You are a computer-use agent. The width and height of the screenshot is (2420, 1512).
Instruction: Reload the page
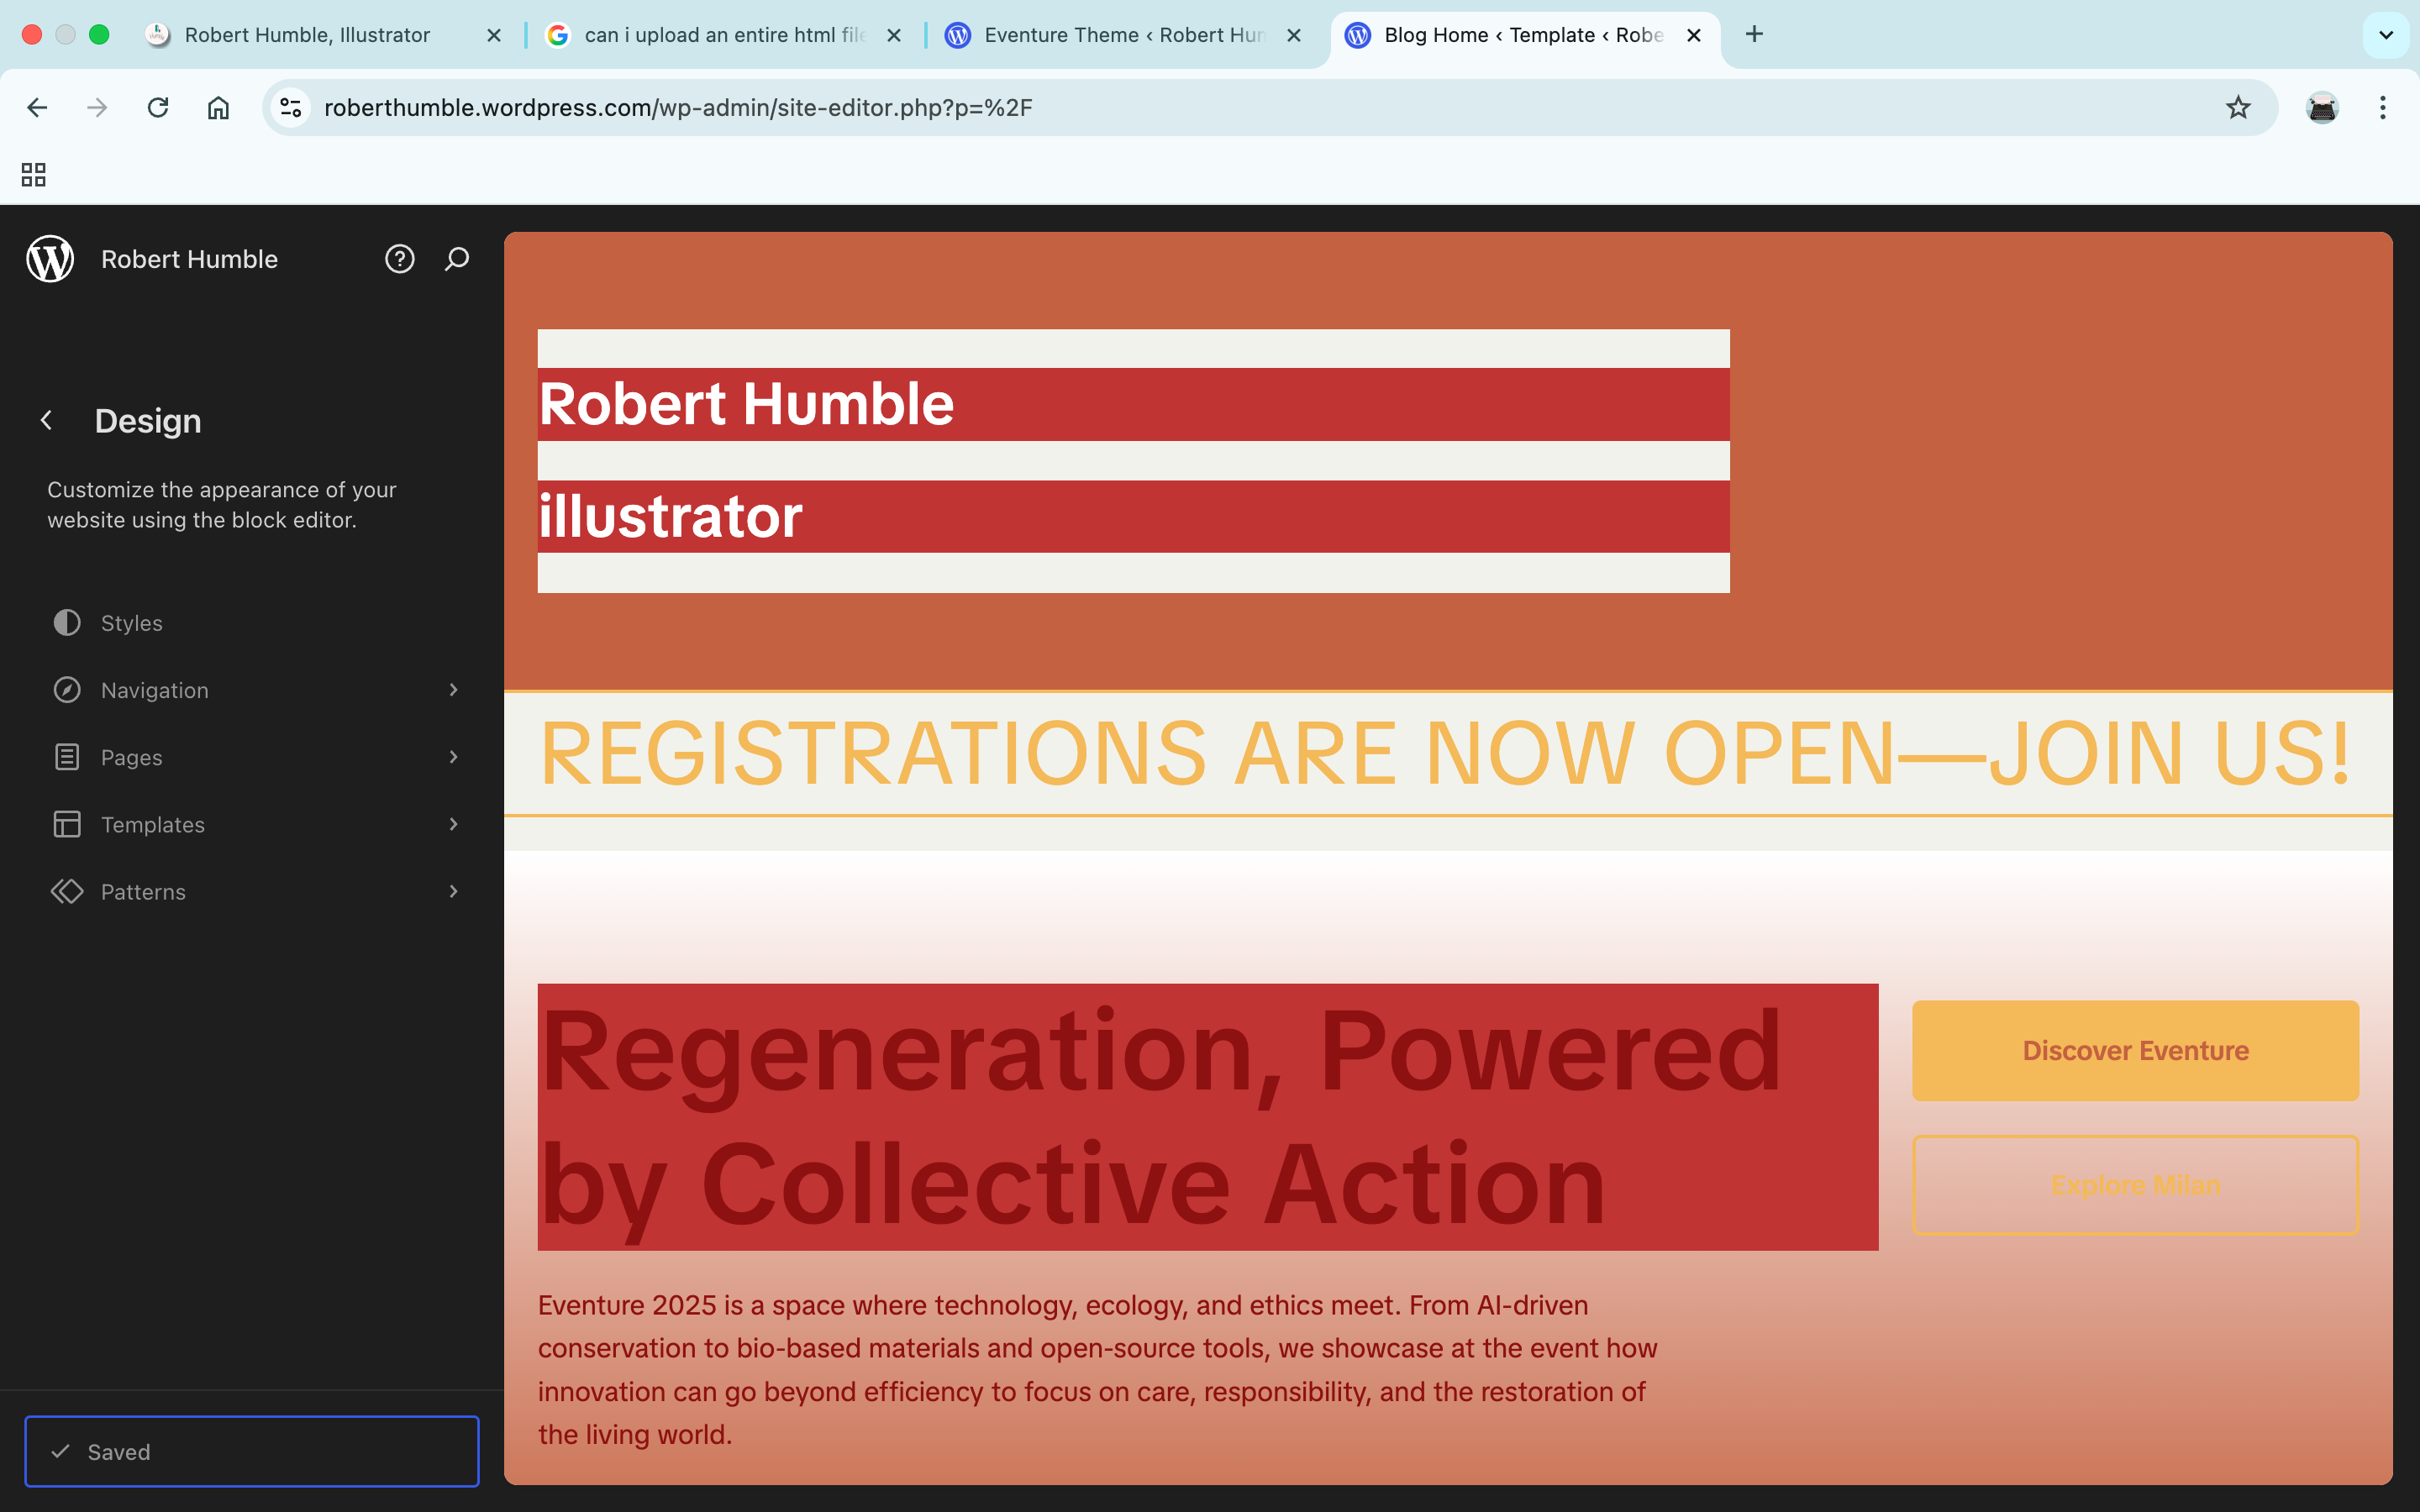(x=158, y=107)
